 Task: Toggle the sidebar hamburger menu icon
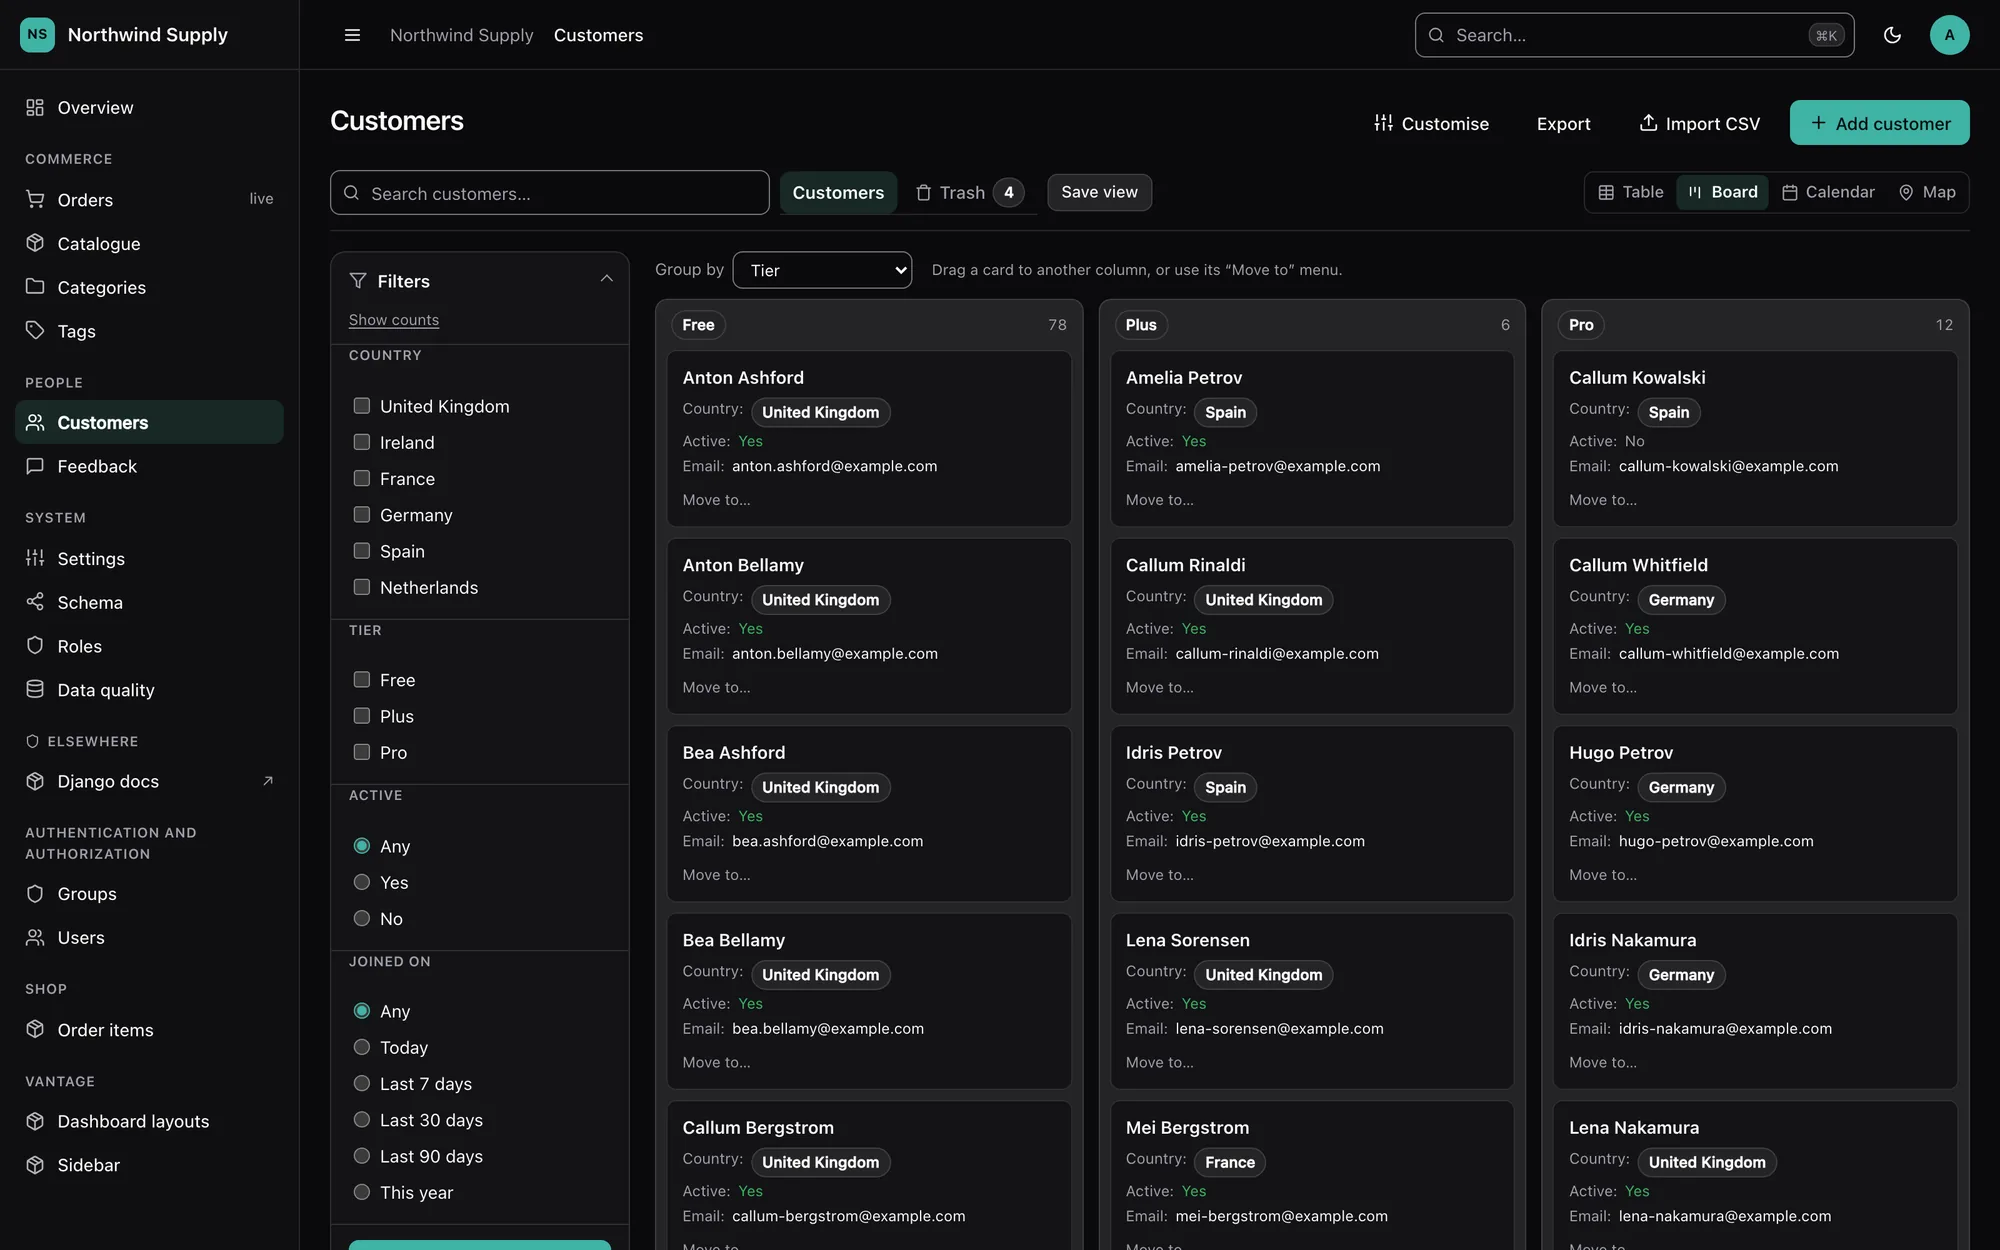coord(352,35)
